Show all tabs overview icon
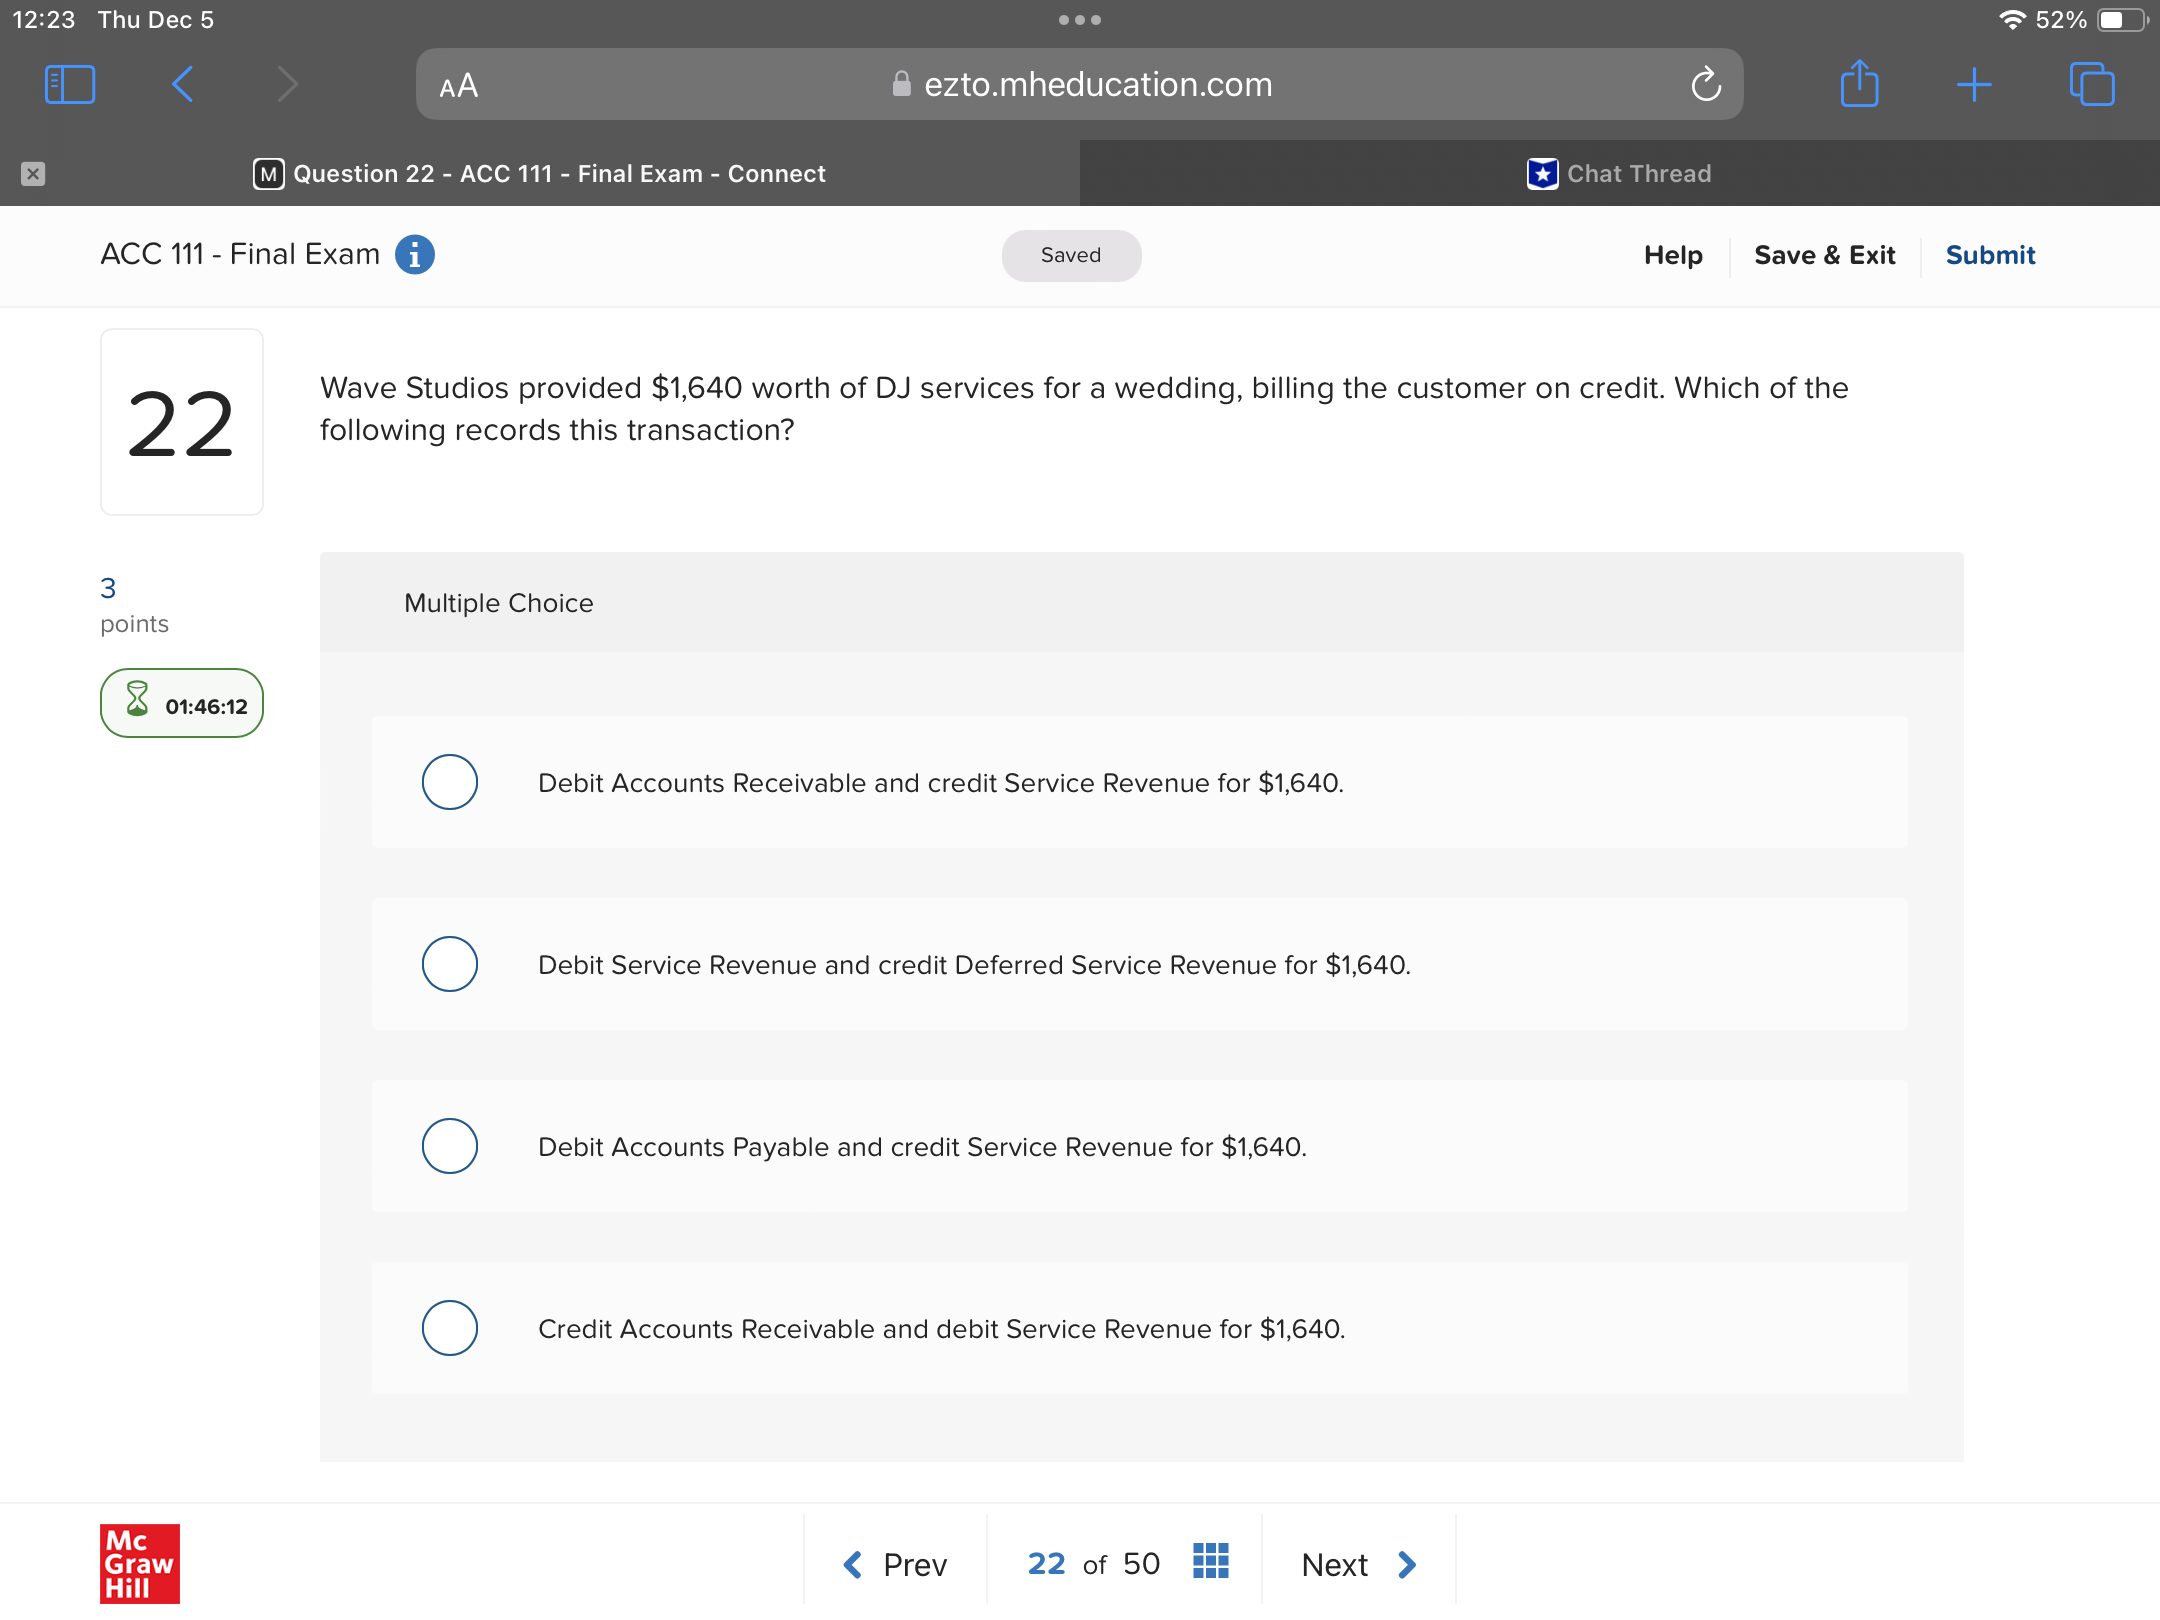Image resolution: width=2160 pixels, height=1620 pixels. pyautogui.click(x=2092, y=85)
